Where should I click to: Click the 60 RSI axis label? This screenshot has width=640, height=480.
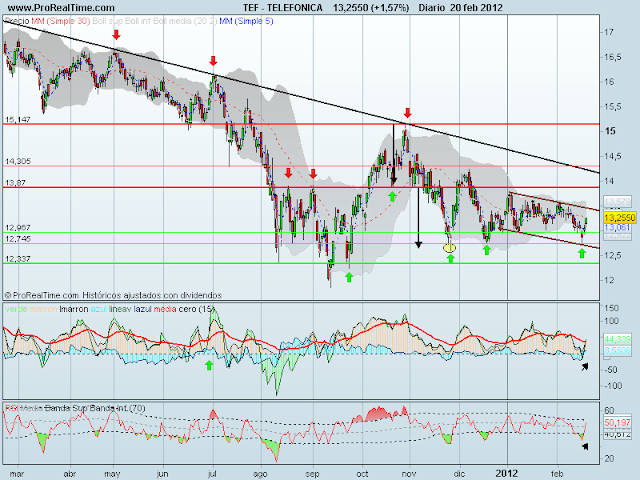tap(609, 410)
